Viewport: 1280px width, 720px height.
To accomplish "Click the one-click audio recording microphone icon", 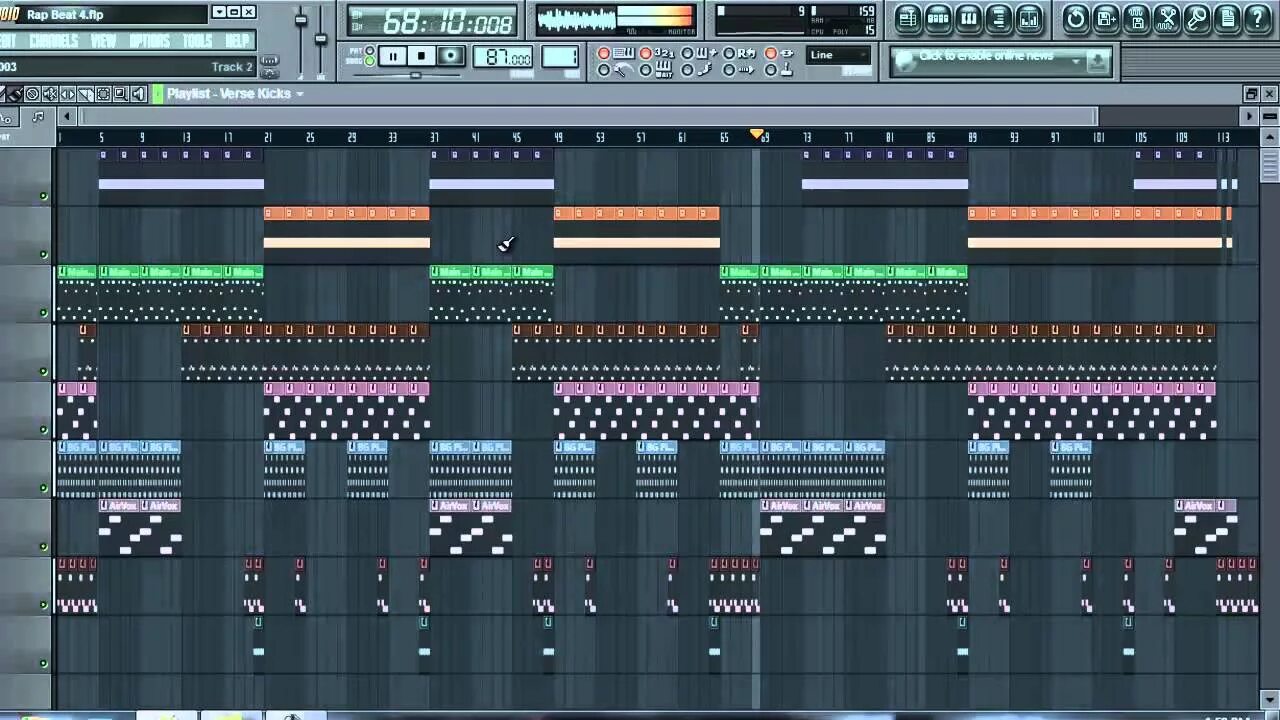I will [1196, 18].
